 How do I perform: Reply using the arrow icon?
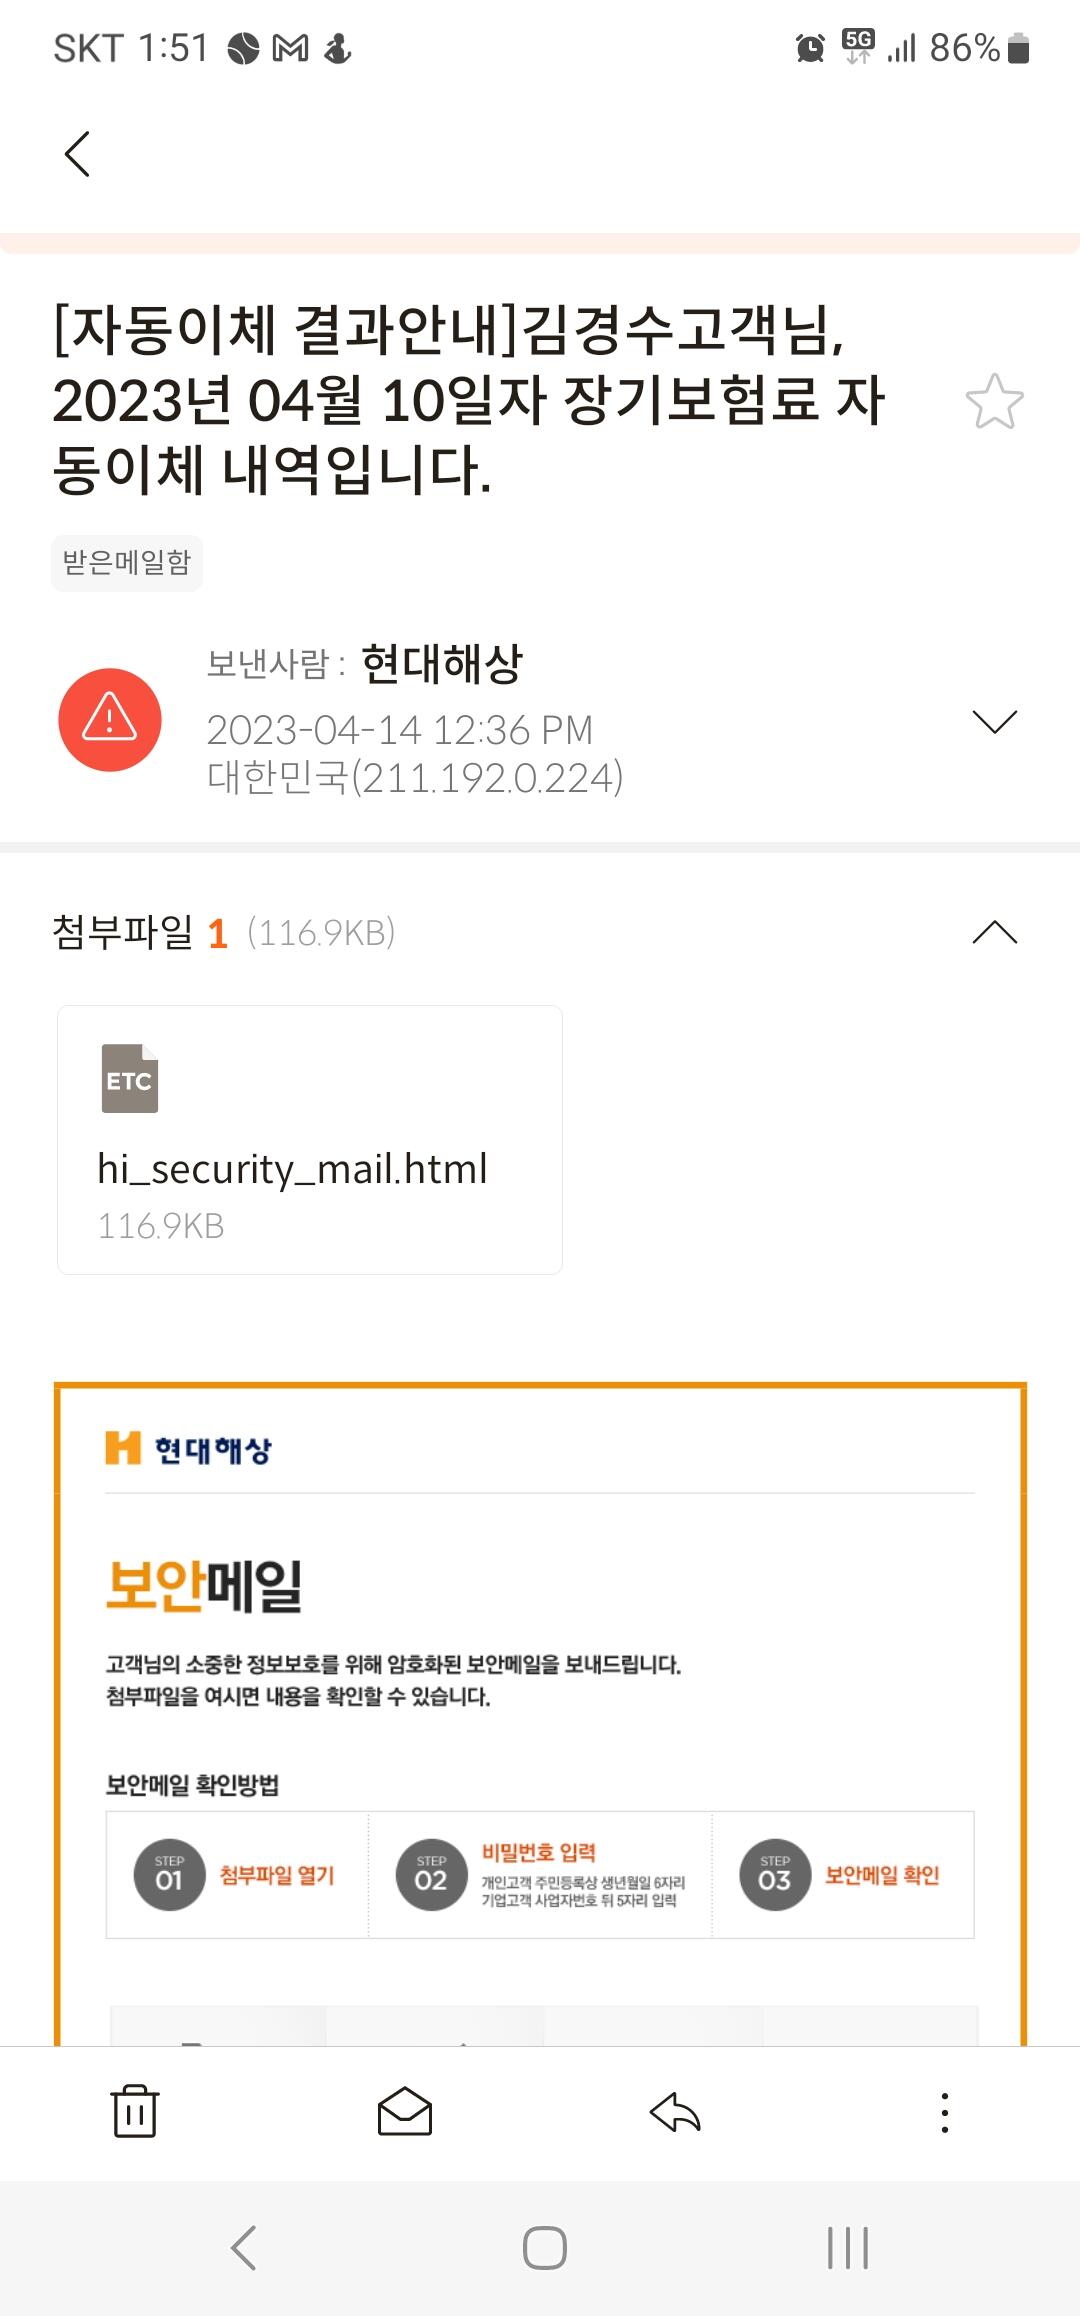point(675,2112)
